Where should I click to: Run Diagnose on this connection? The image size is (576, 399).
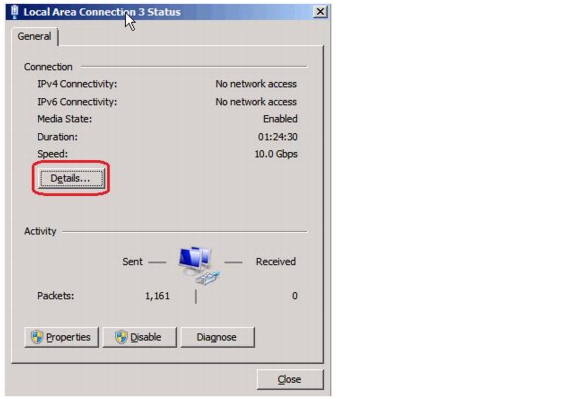click(x=217, y=337)
